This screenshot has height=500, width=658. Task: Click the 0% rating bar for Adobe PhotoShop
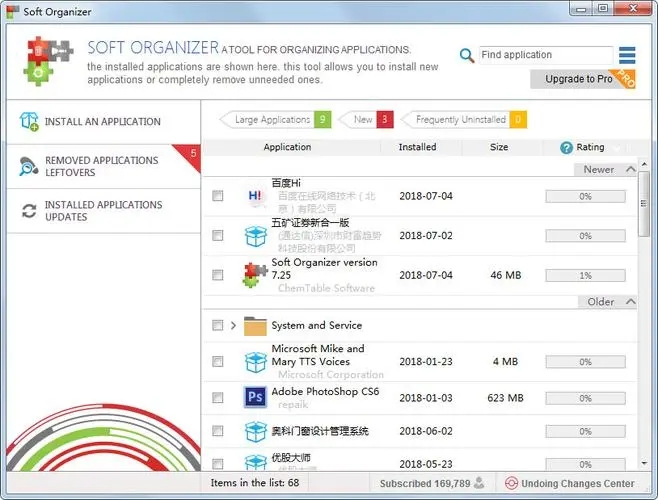pyautogui.click(x=585, y=398)
